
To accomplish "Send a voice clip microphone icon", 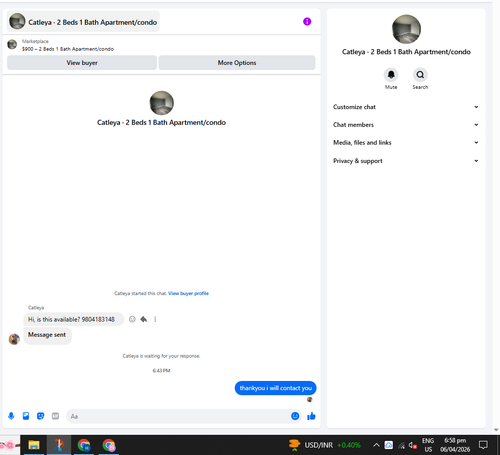I will coord(11,416).
